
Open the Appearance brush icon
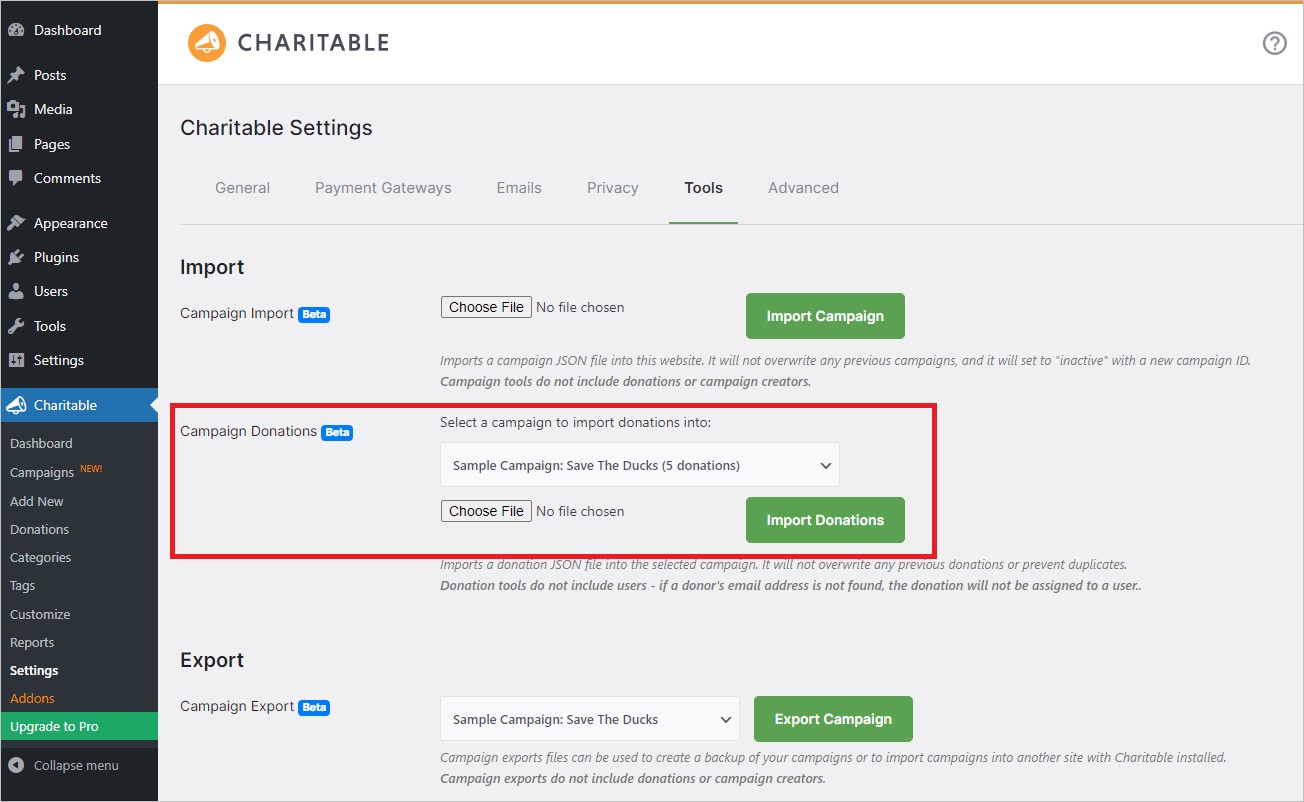pyautogui.click(x=18, y=222)
